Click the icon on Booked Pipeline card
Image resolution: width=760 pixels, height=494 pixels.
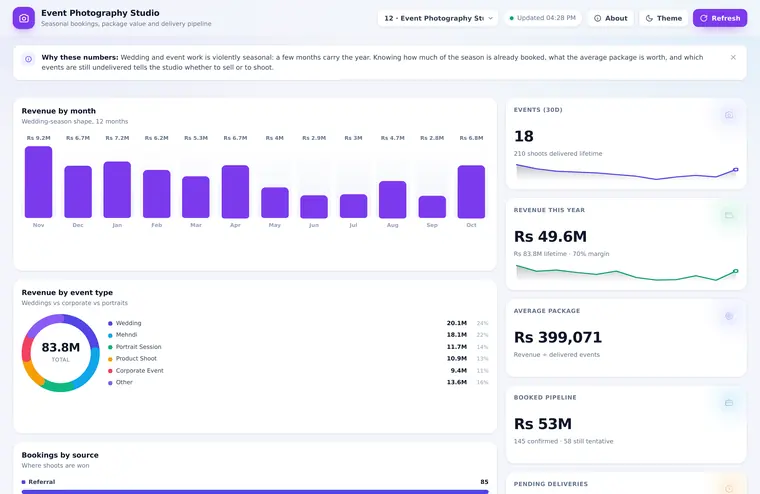[728, 403]
